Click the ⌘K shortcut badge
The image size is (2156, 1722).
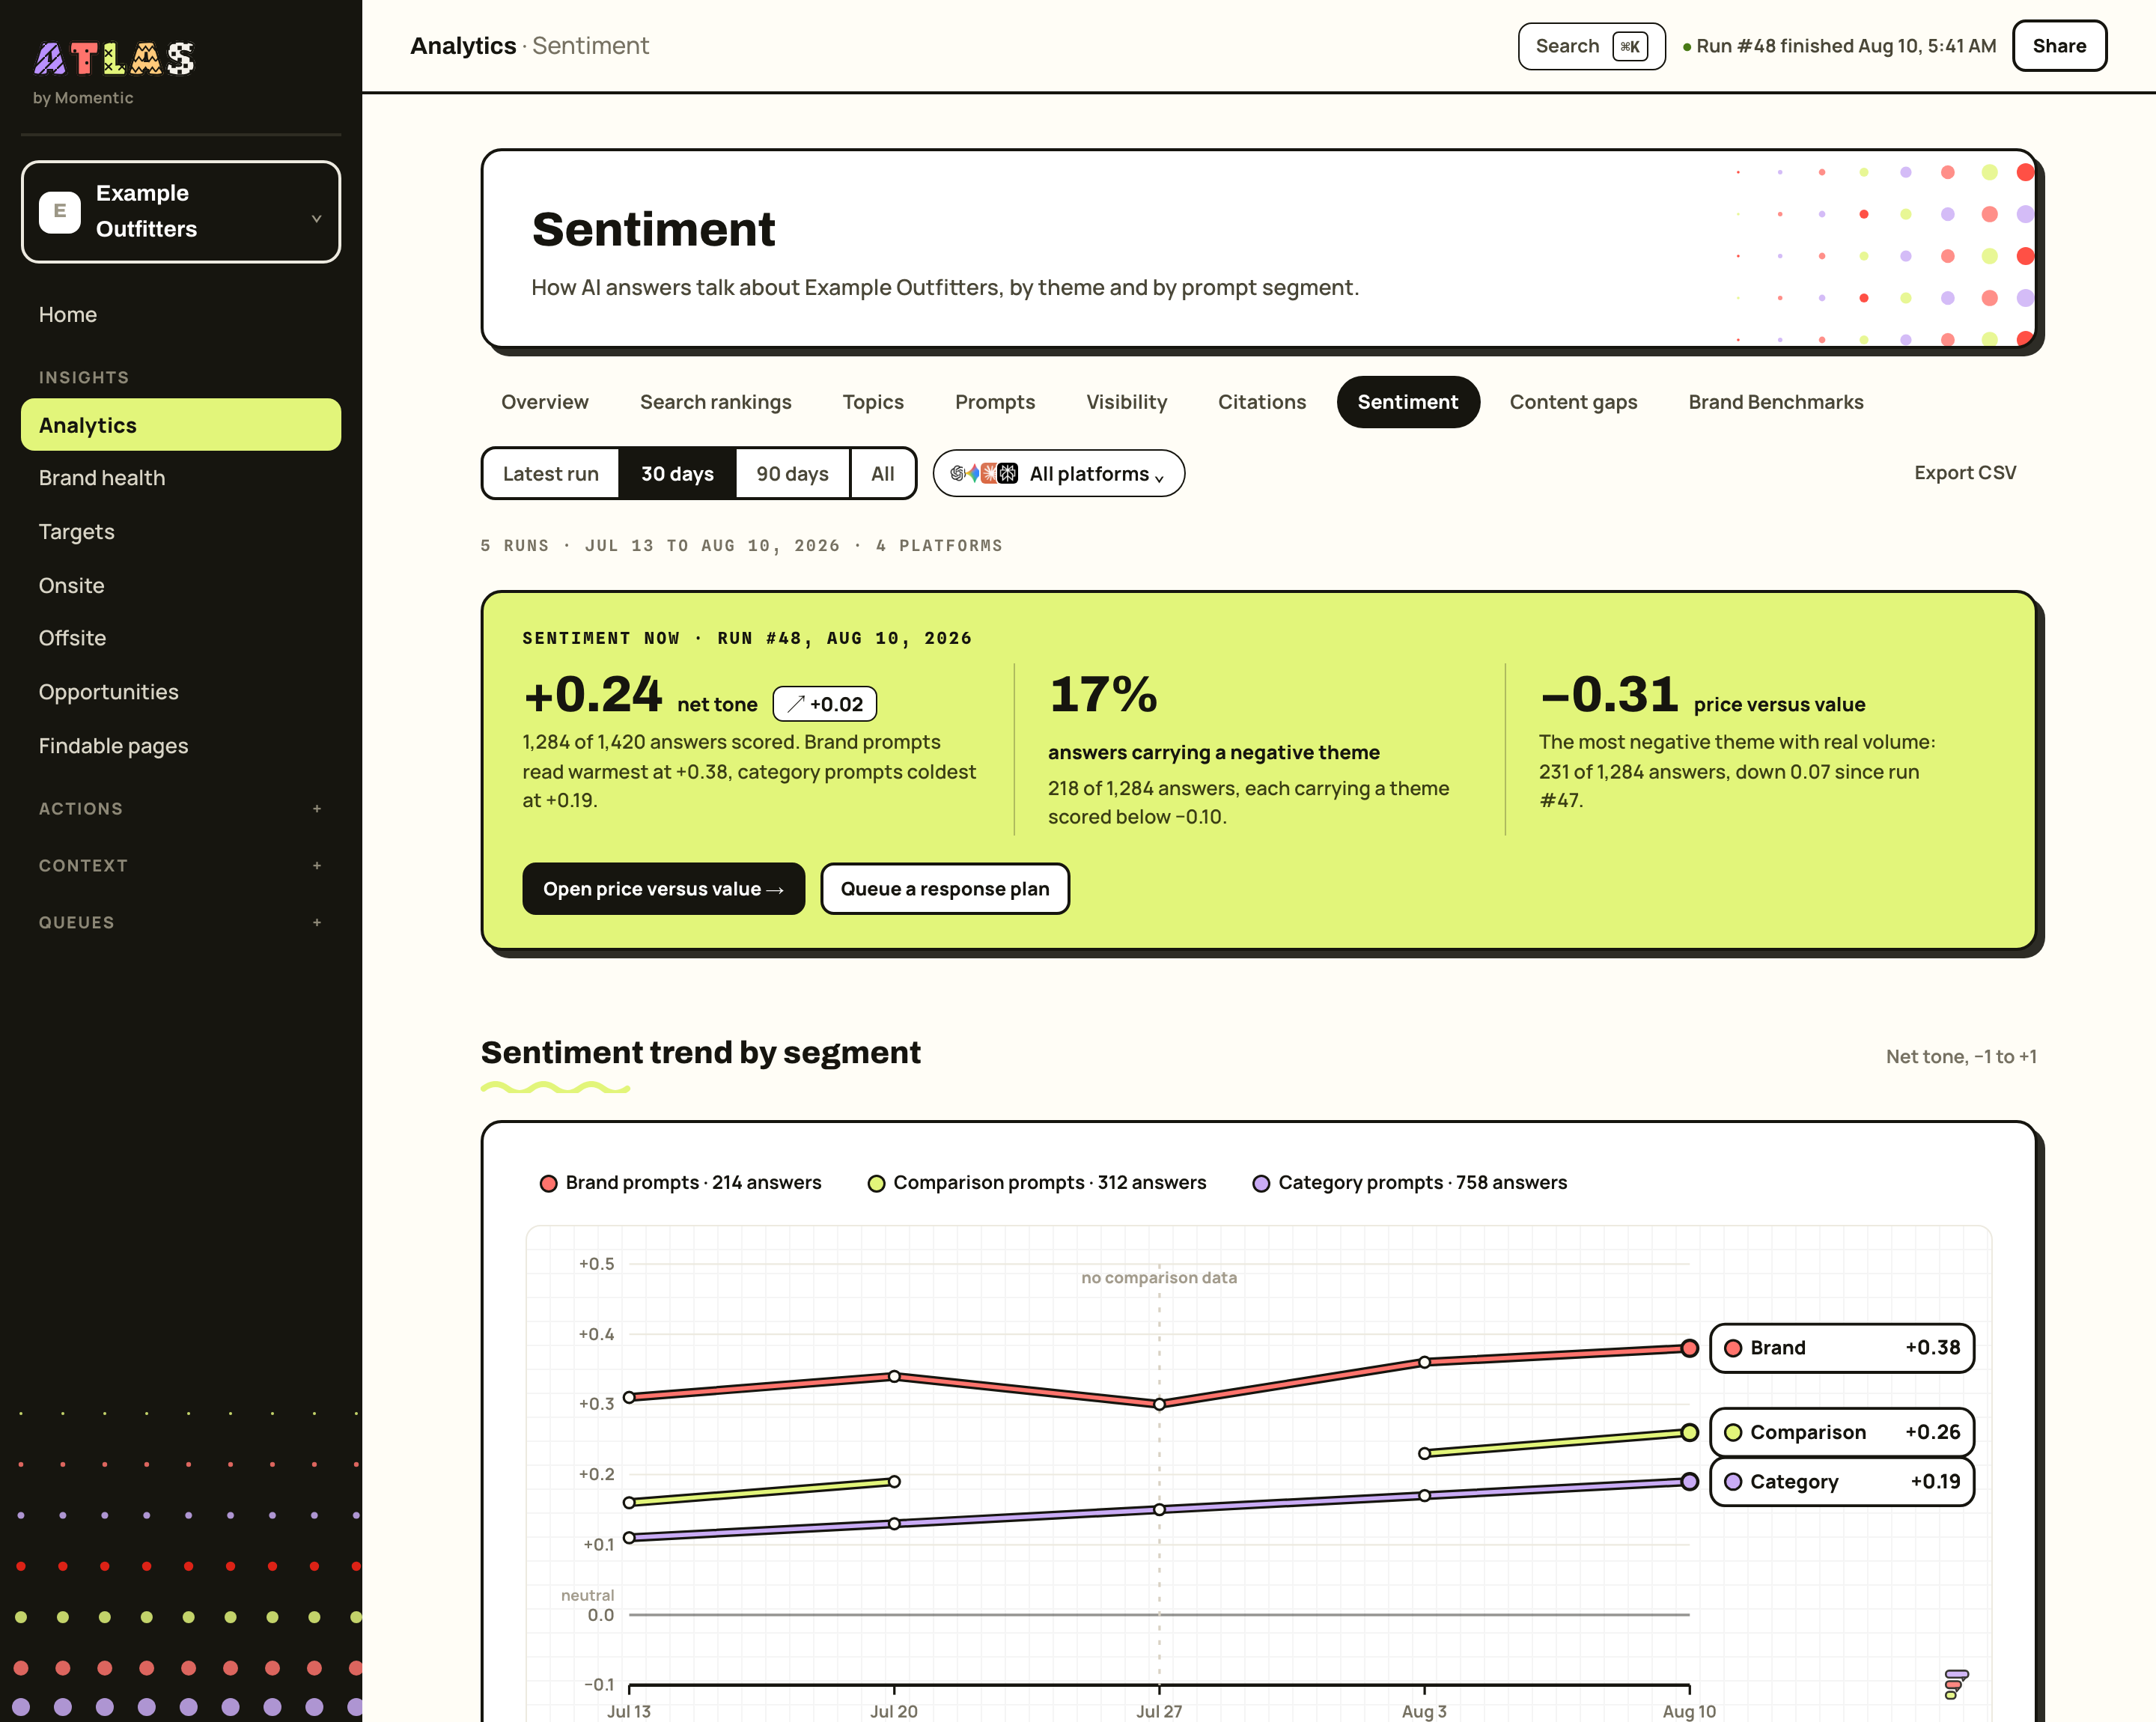point(1630,46)
